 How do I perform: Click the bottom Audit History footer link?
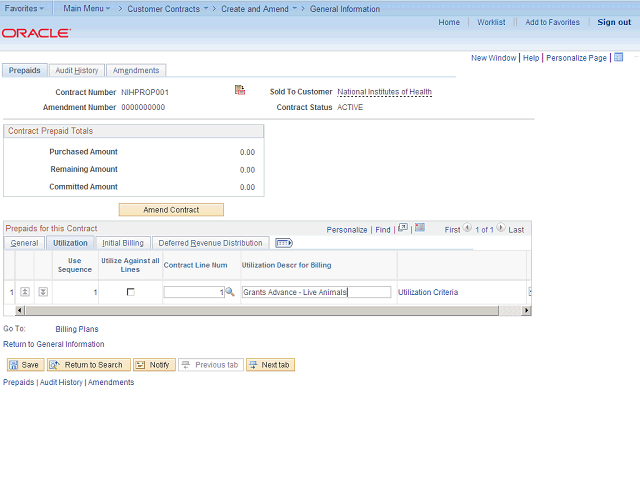pos(61,382)
